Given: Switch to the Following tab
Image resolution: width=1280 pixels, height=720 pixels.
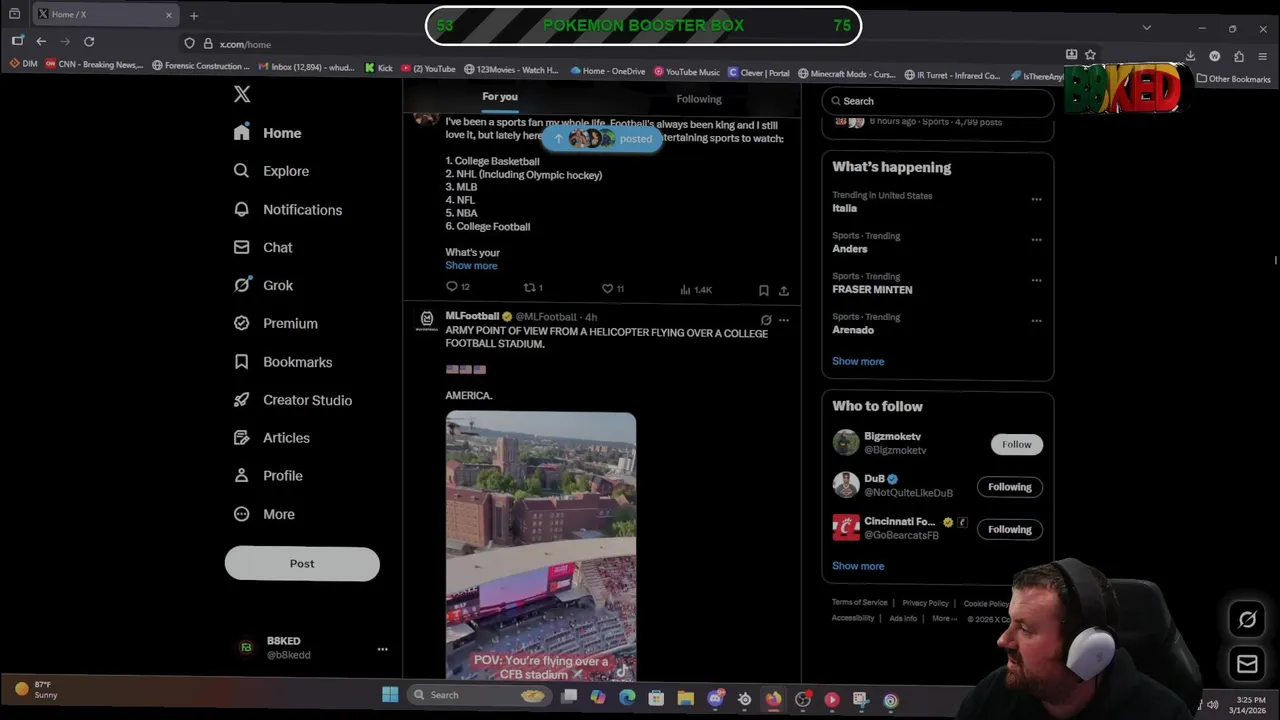Looking at the screenshot, I should (699, 99).
